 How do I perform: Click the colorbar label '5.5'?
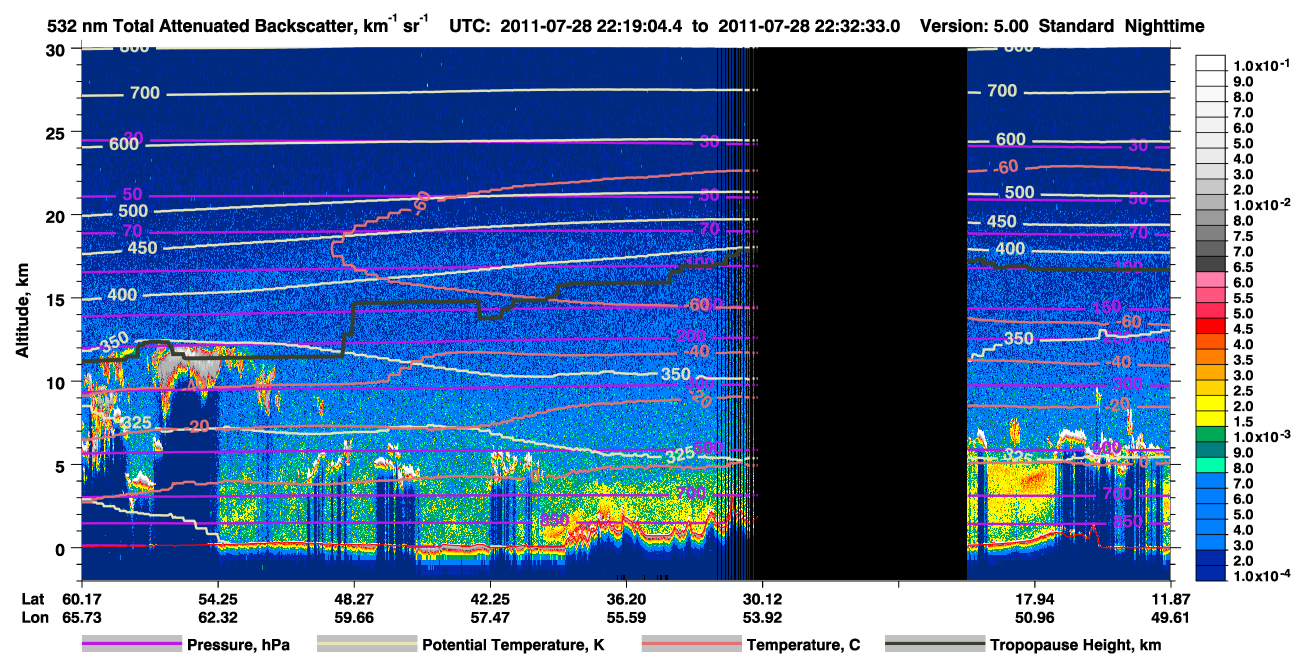(1244, 298)
